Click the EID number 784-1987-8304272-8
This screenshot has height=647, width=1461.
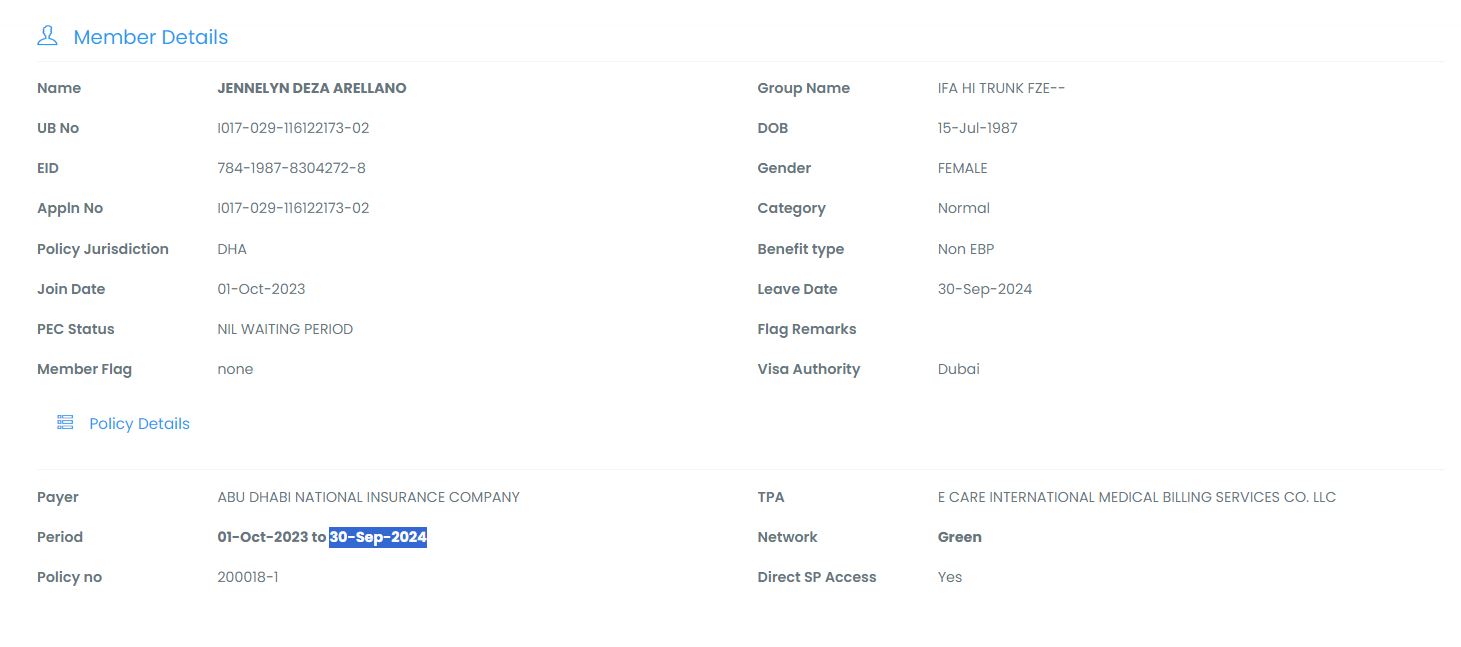[291, 168]
